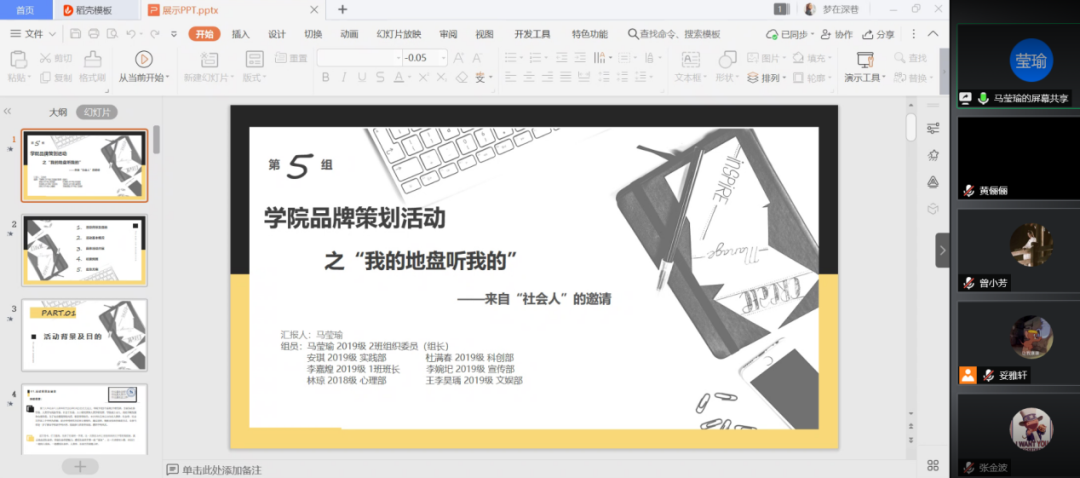Viewport: 1080px width, 478px height.
Task: Select the 形状 shapes icon
Action: click(x=727, y=59)
